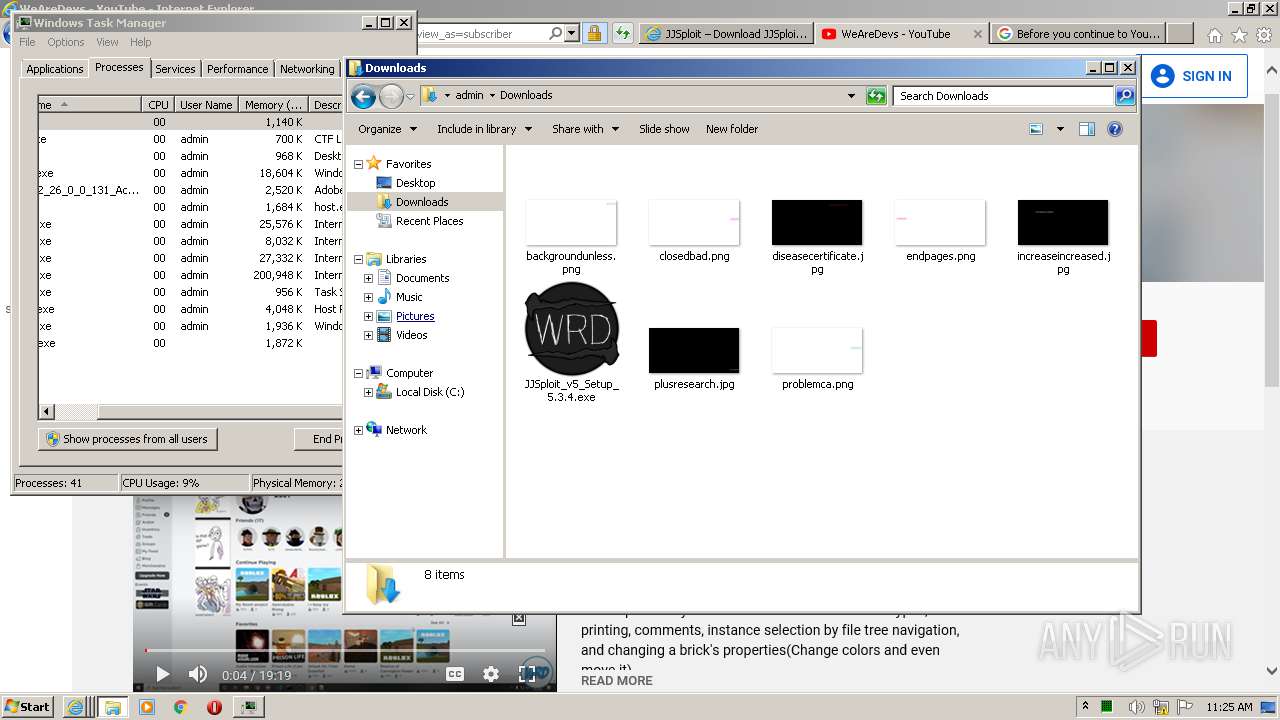Click the YouTube video progress bar
The height and width of the screenshot is (720, 1280).
345,651
